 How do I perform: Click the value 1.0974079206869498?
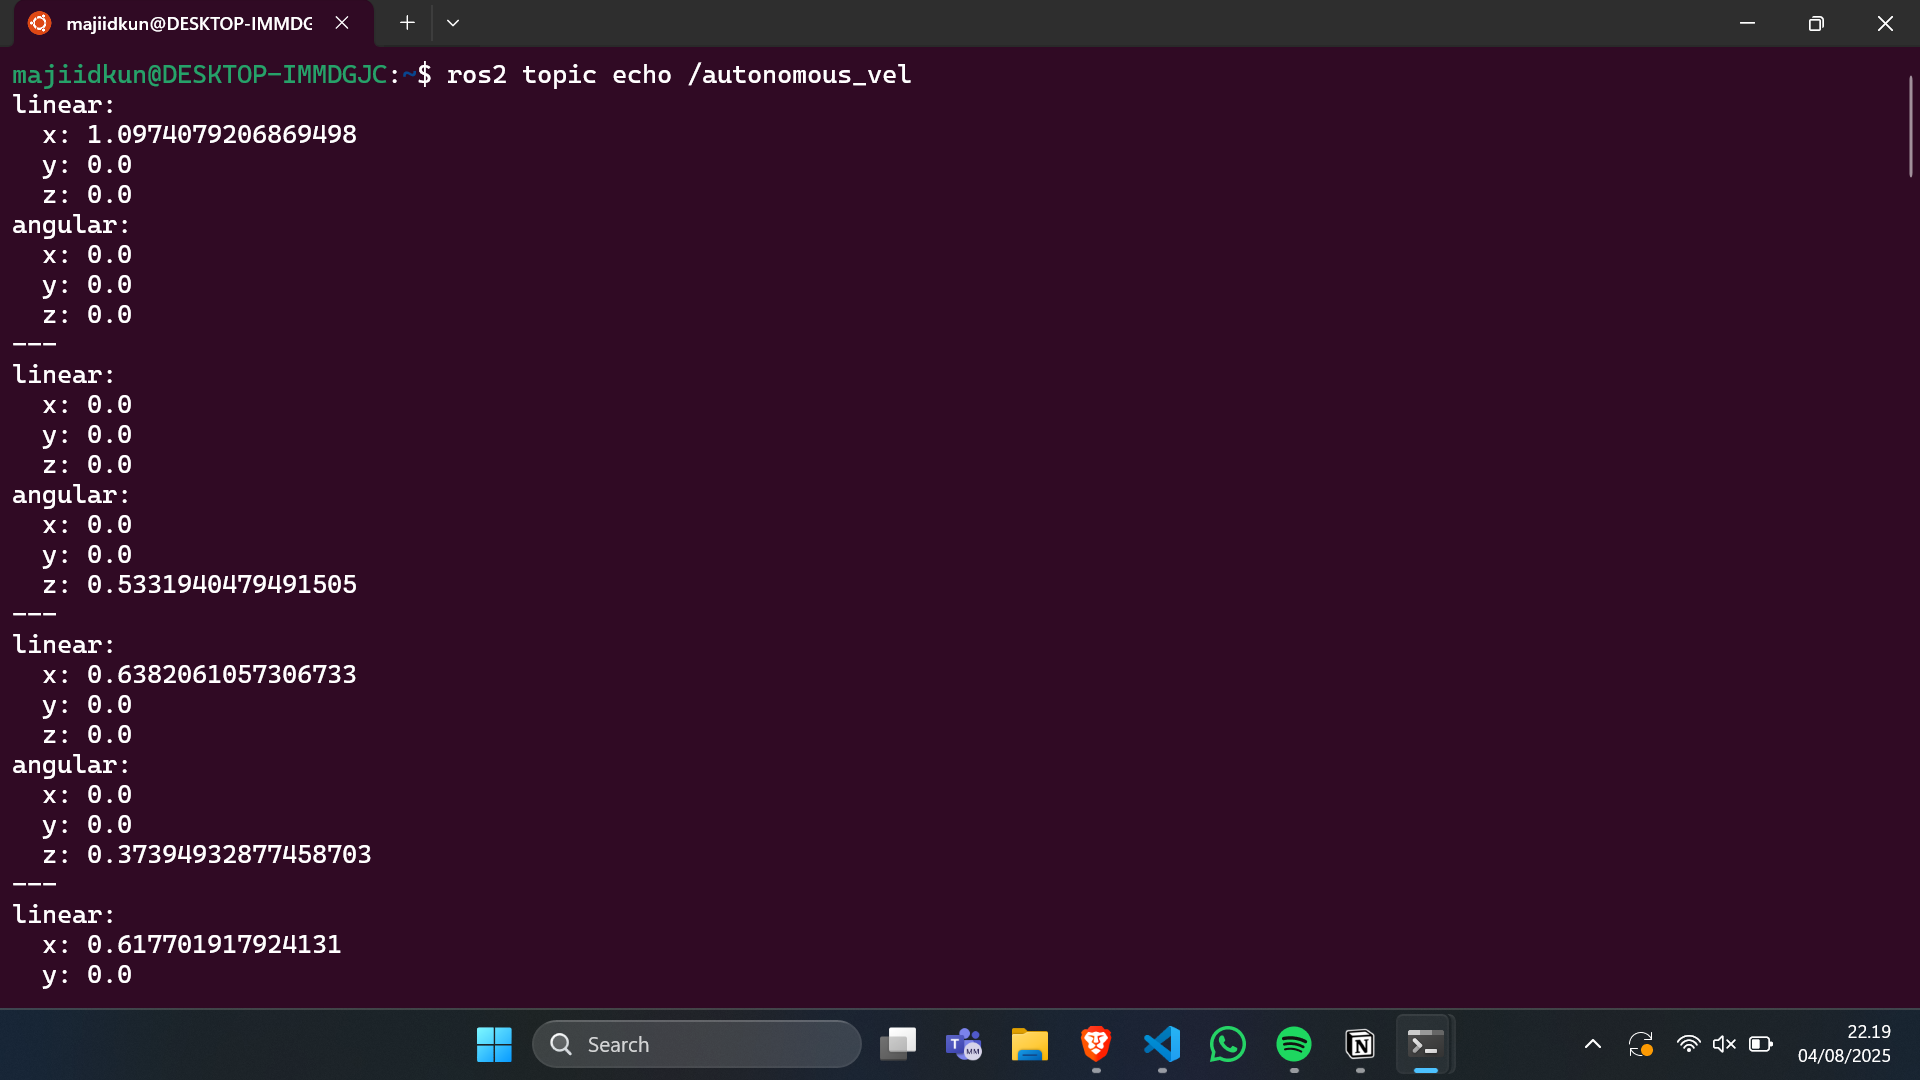pos(222,135)
